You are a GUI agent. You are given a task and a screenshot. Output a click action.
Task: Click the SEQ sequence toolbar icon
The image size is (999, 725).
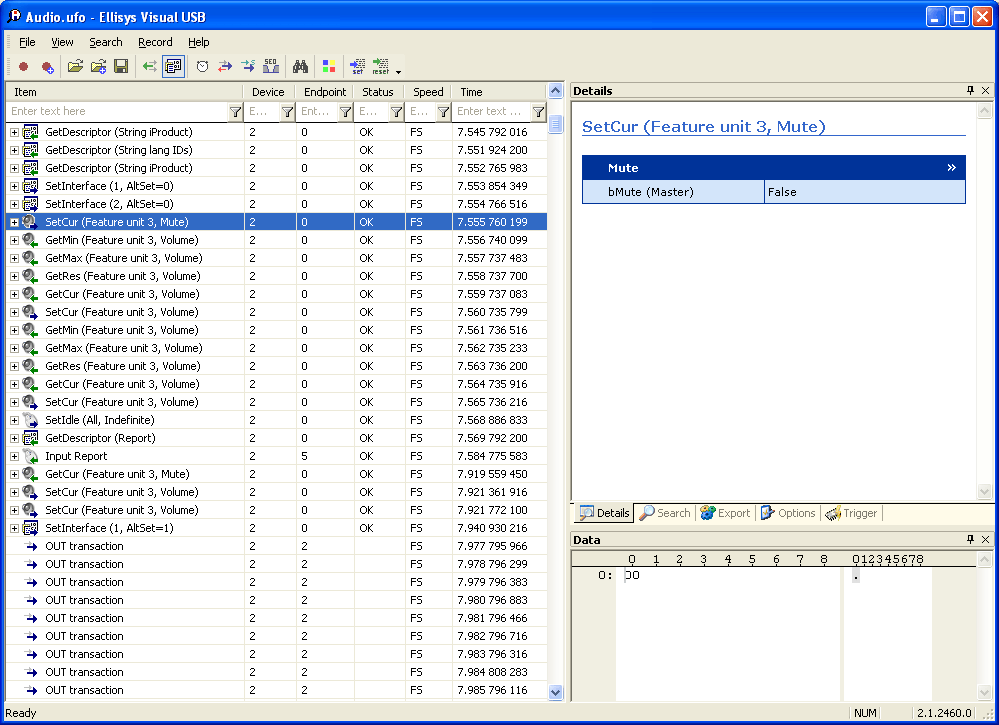[271, 67]
